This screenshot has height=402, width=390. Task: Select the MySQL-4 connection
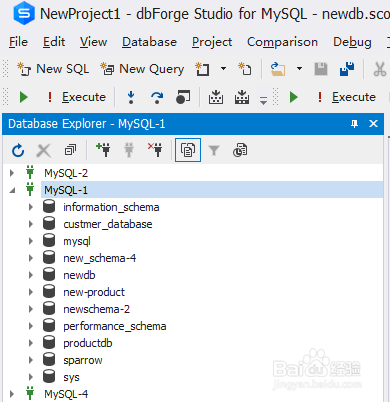point(66,394)
